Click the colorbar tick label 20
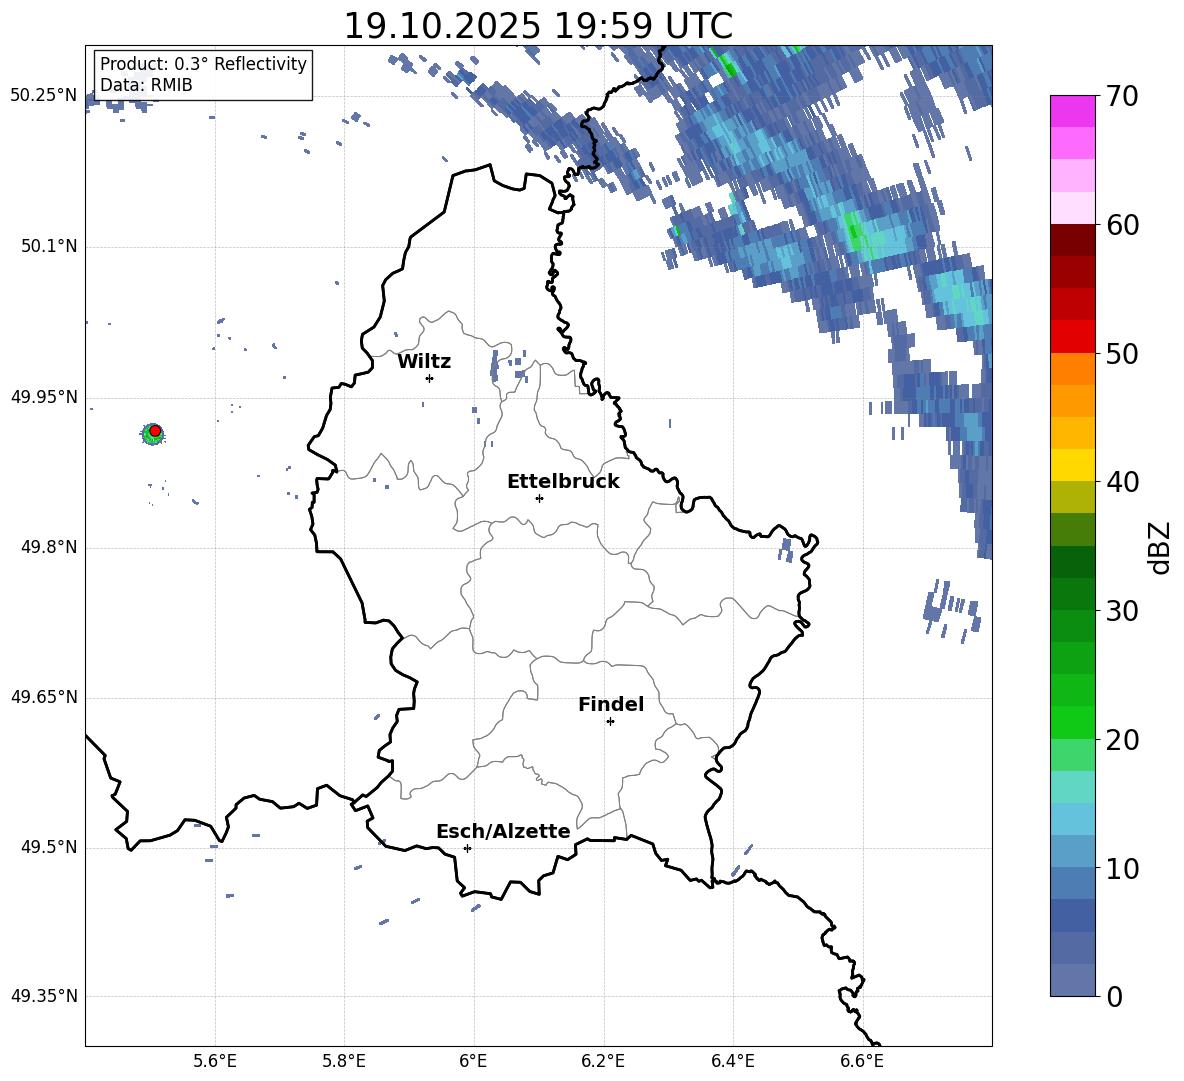Image resolution: width=1184 pixels, height=1081 pixels. click(1122, 739)
